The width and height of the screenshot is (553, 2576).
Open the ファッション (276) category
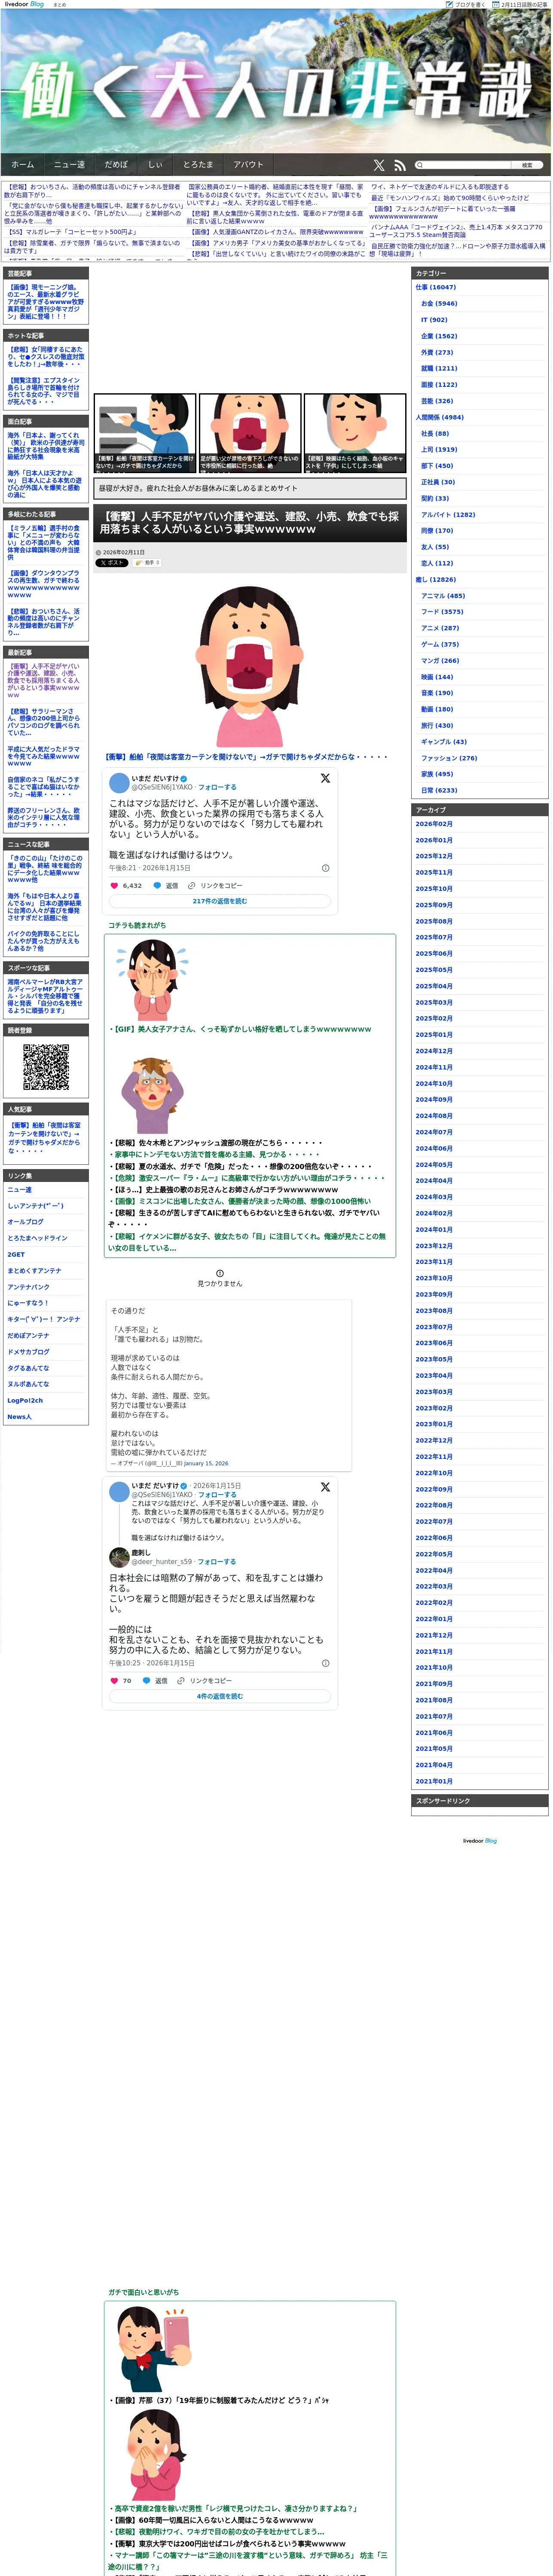[449, 758]
